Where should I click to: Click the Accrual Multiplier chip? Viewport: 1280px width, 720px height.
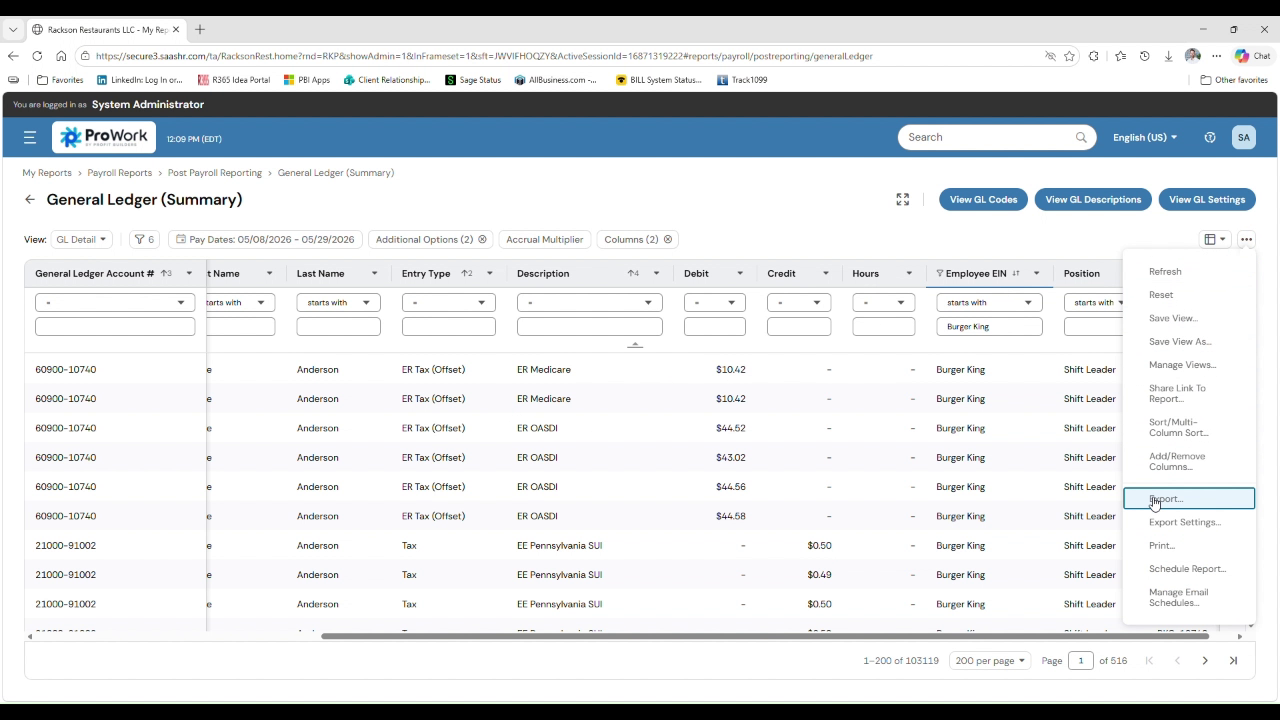[545, 239]
